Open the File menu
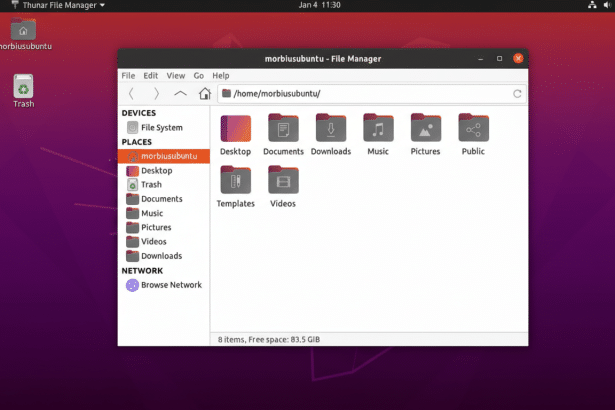The height and width of the screenshot is (410, 615). (128, 76)
